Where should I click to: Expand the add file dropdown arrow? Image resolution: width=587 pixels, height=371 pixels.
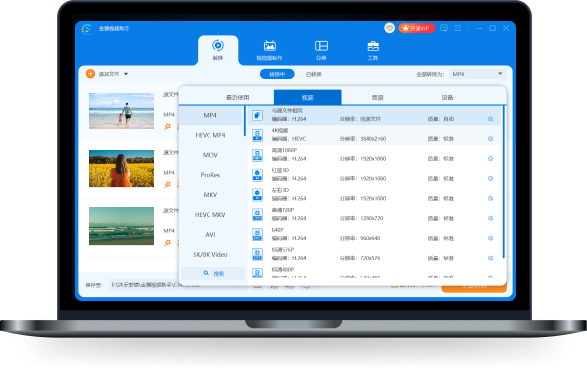coord(126,74)
